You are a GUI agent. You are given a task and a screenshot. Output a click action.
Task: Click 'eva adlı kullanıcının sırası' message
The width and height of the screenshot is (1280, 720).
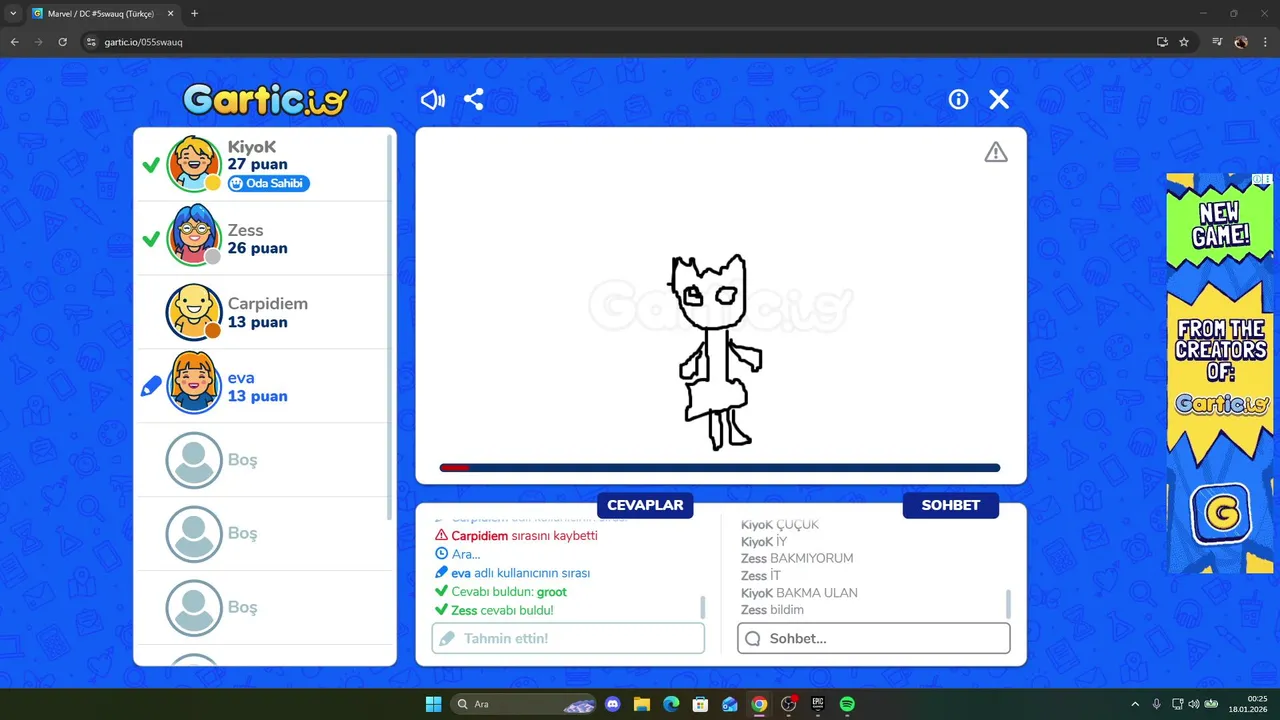512,573
